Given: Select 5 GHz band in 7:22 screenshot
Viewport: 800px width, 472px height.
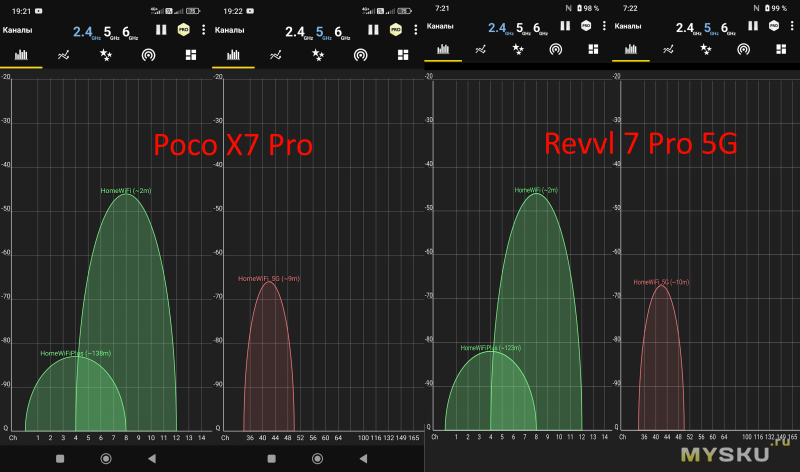Looking at the screenshot, I should pos(711,29).
